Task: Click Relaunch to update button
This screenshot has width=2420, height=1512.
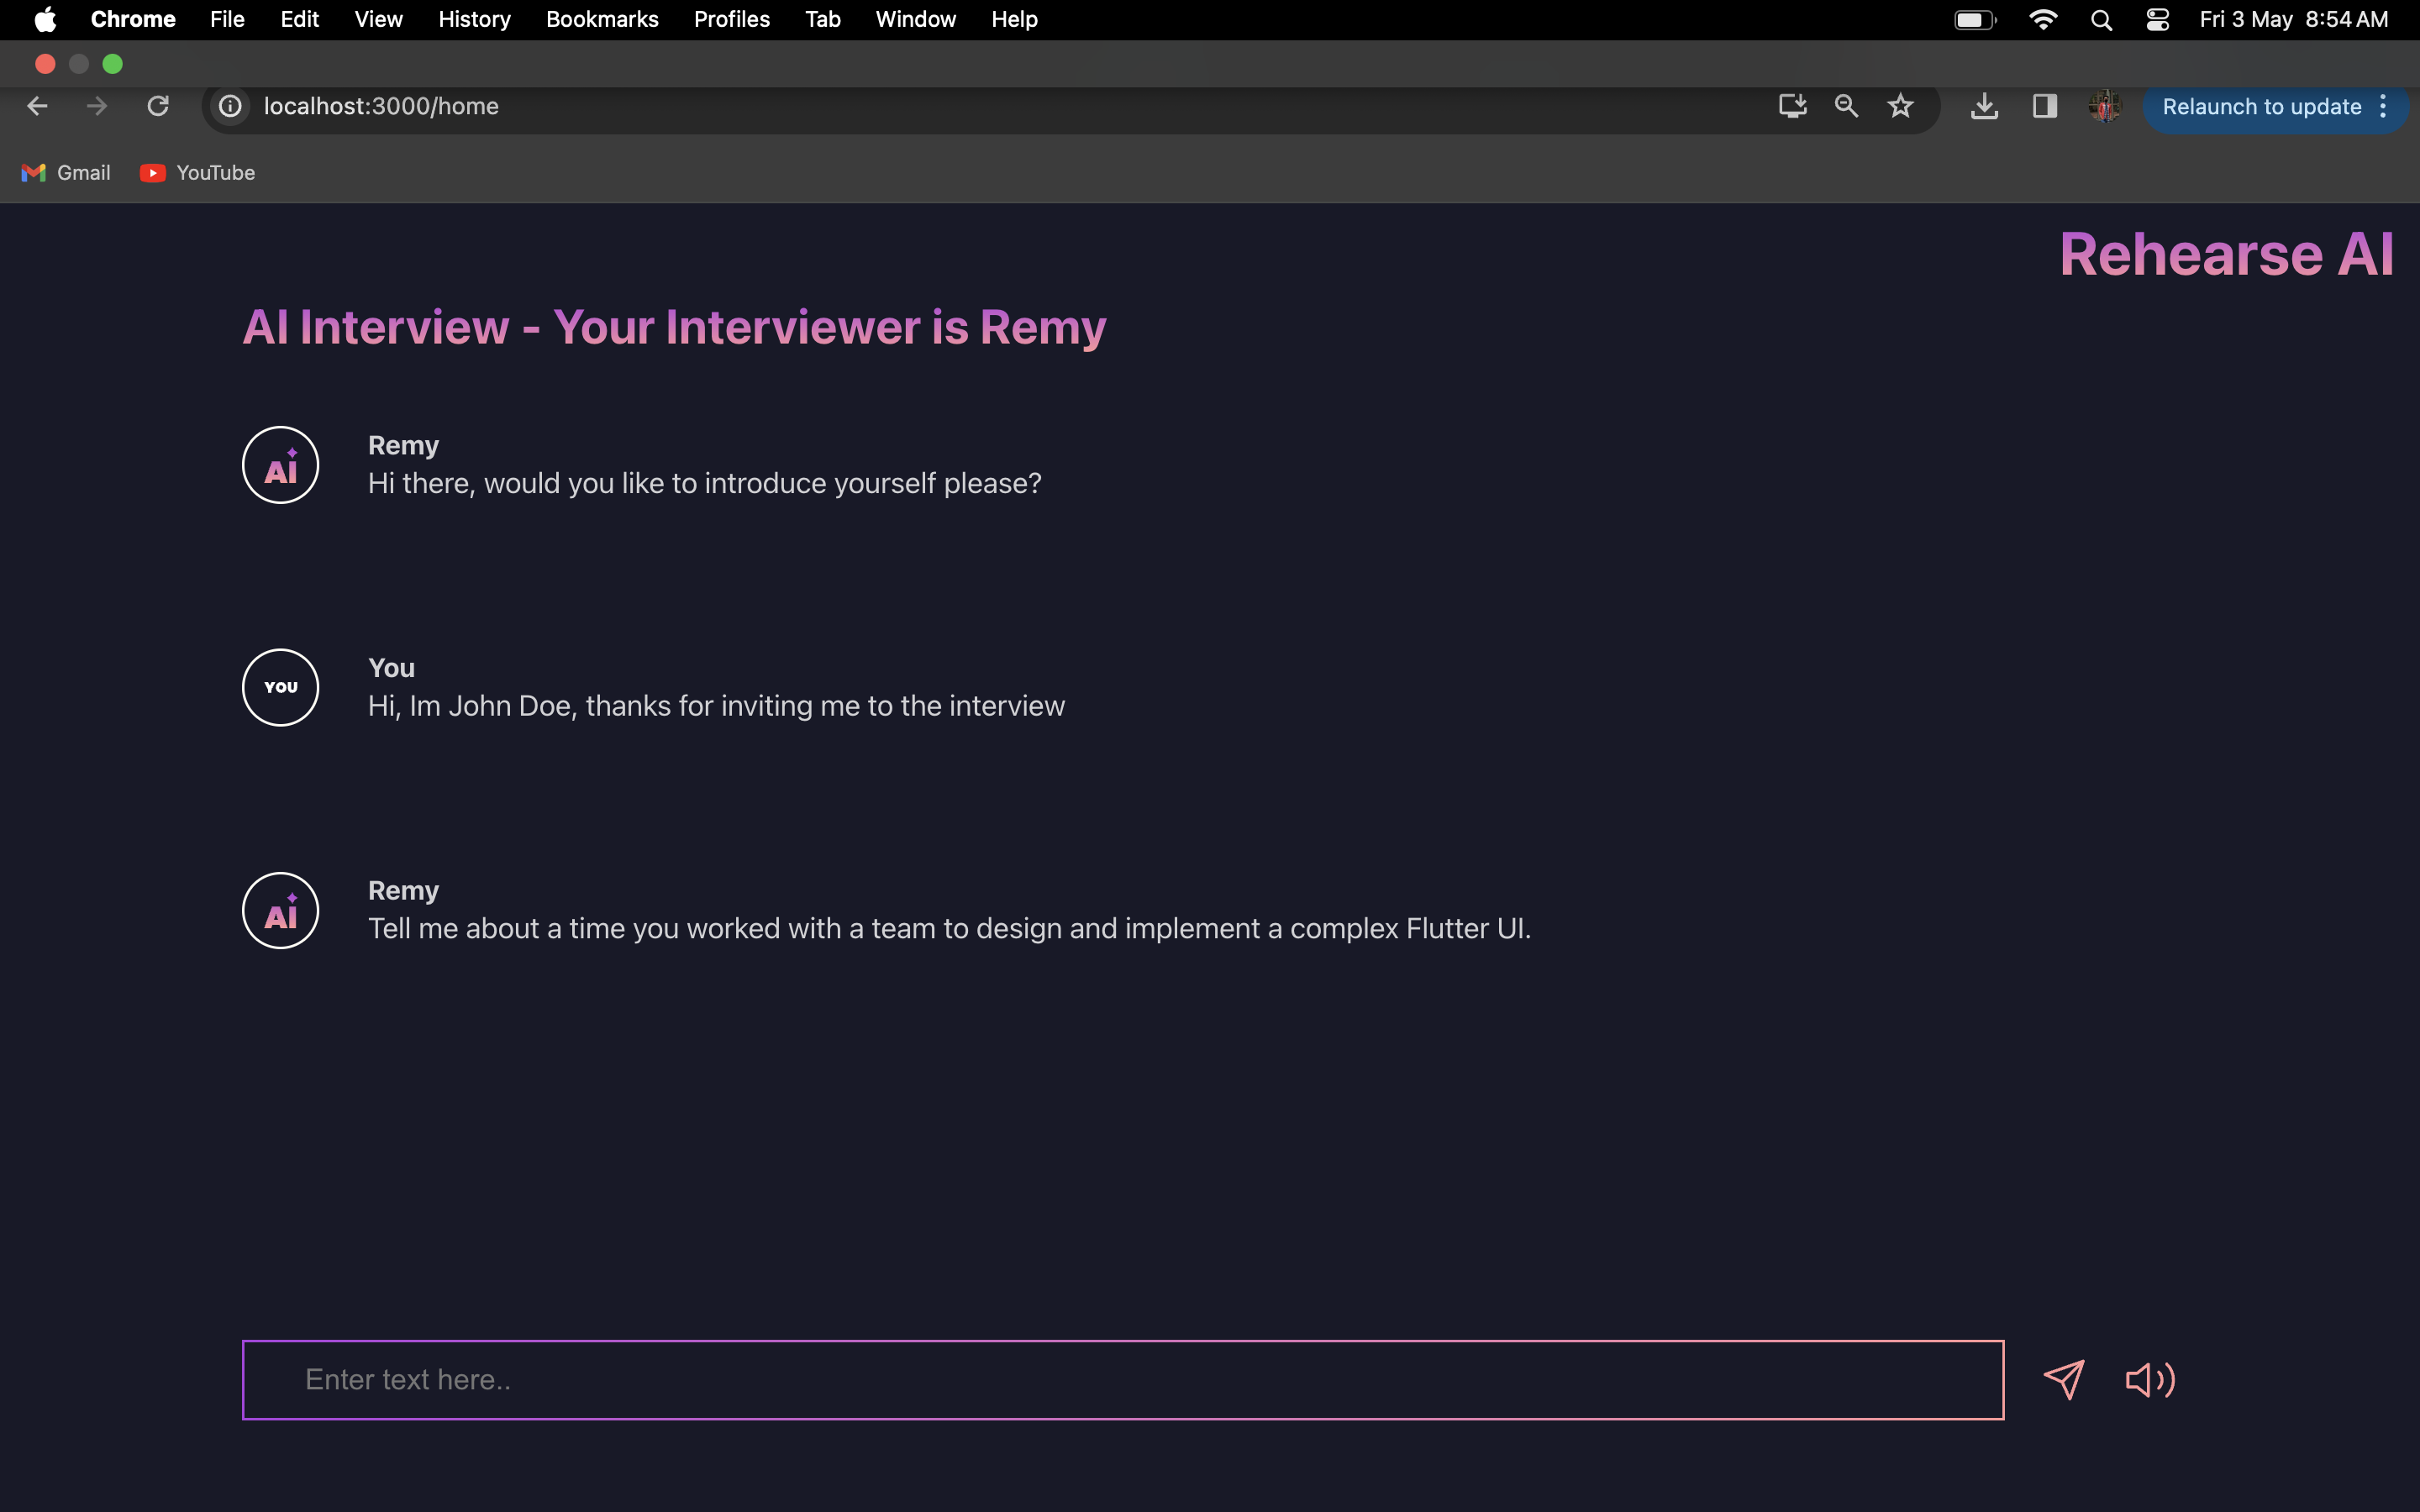Action: 2261,107
